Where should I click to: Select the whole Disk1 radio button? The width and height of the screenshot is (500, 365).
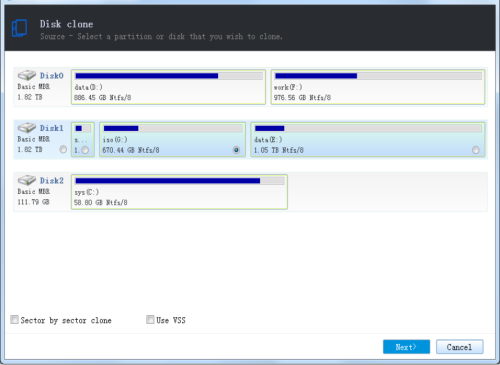[63, 150]
